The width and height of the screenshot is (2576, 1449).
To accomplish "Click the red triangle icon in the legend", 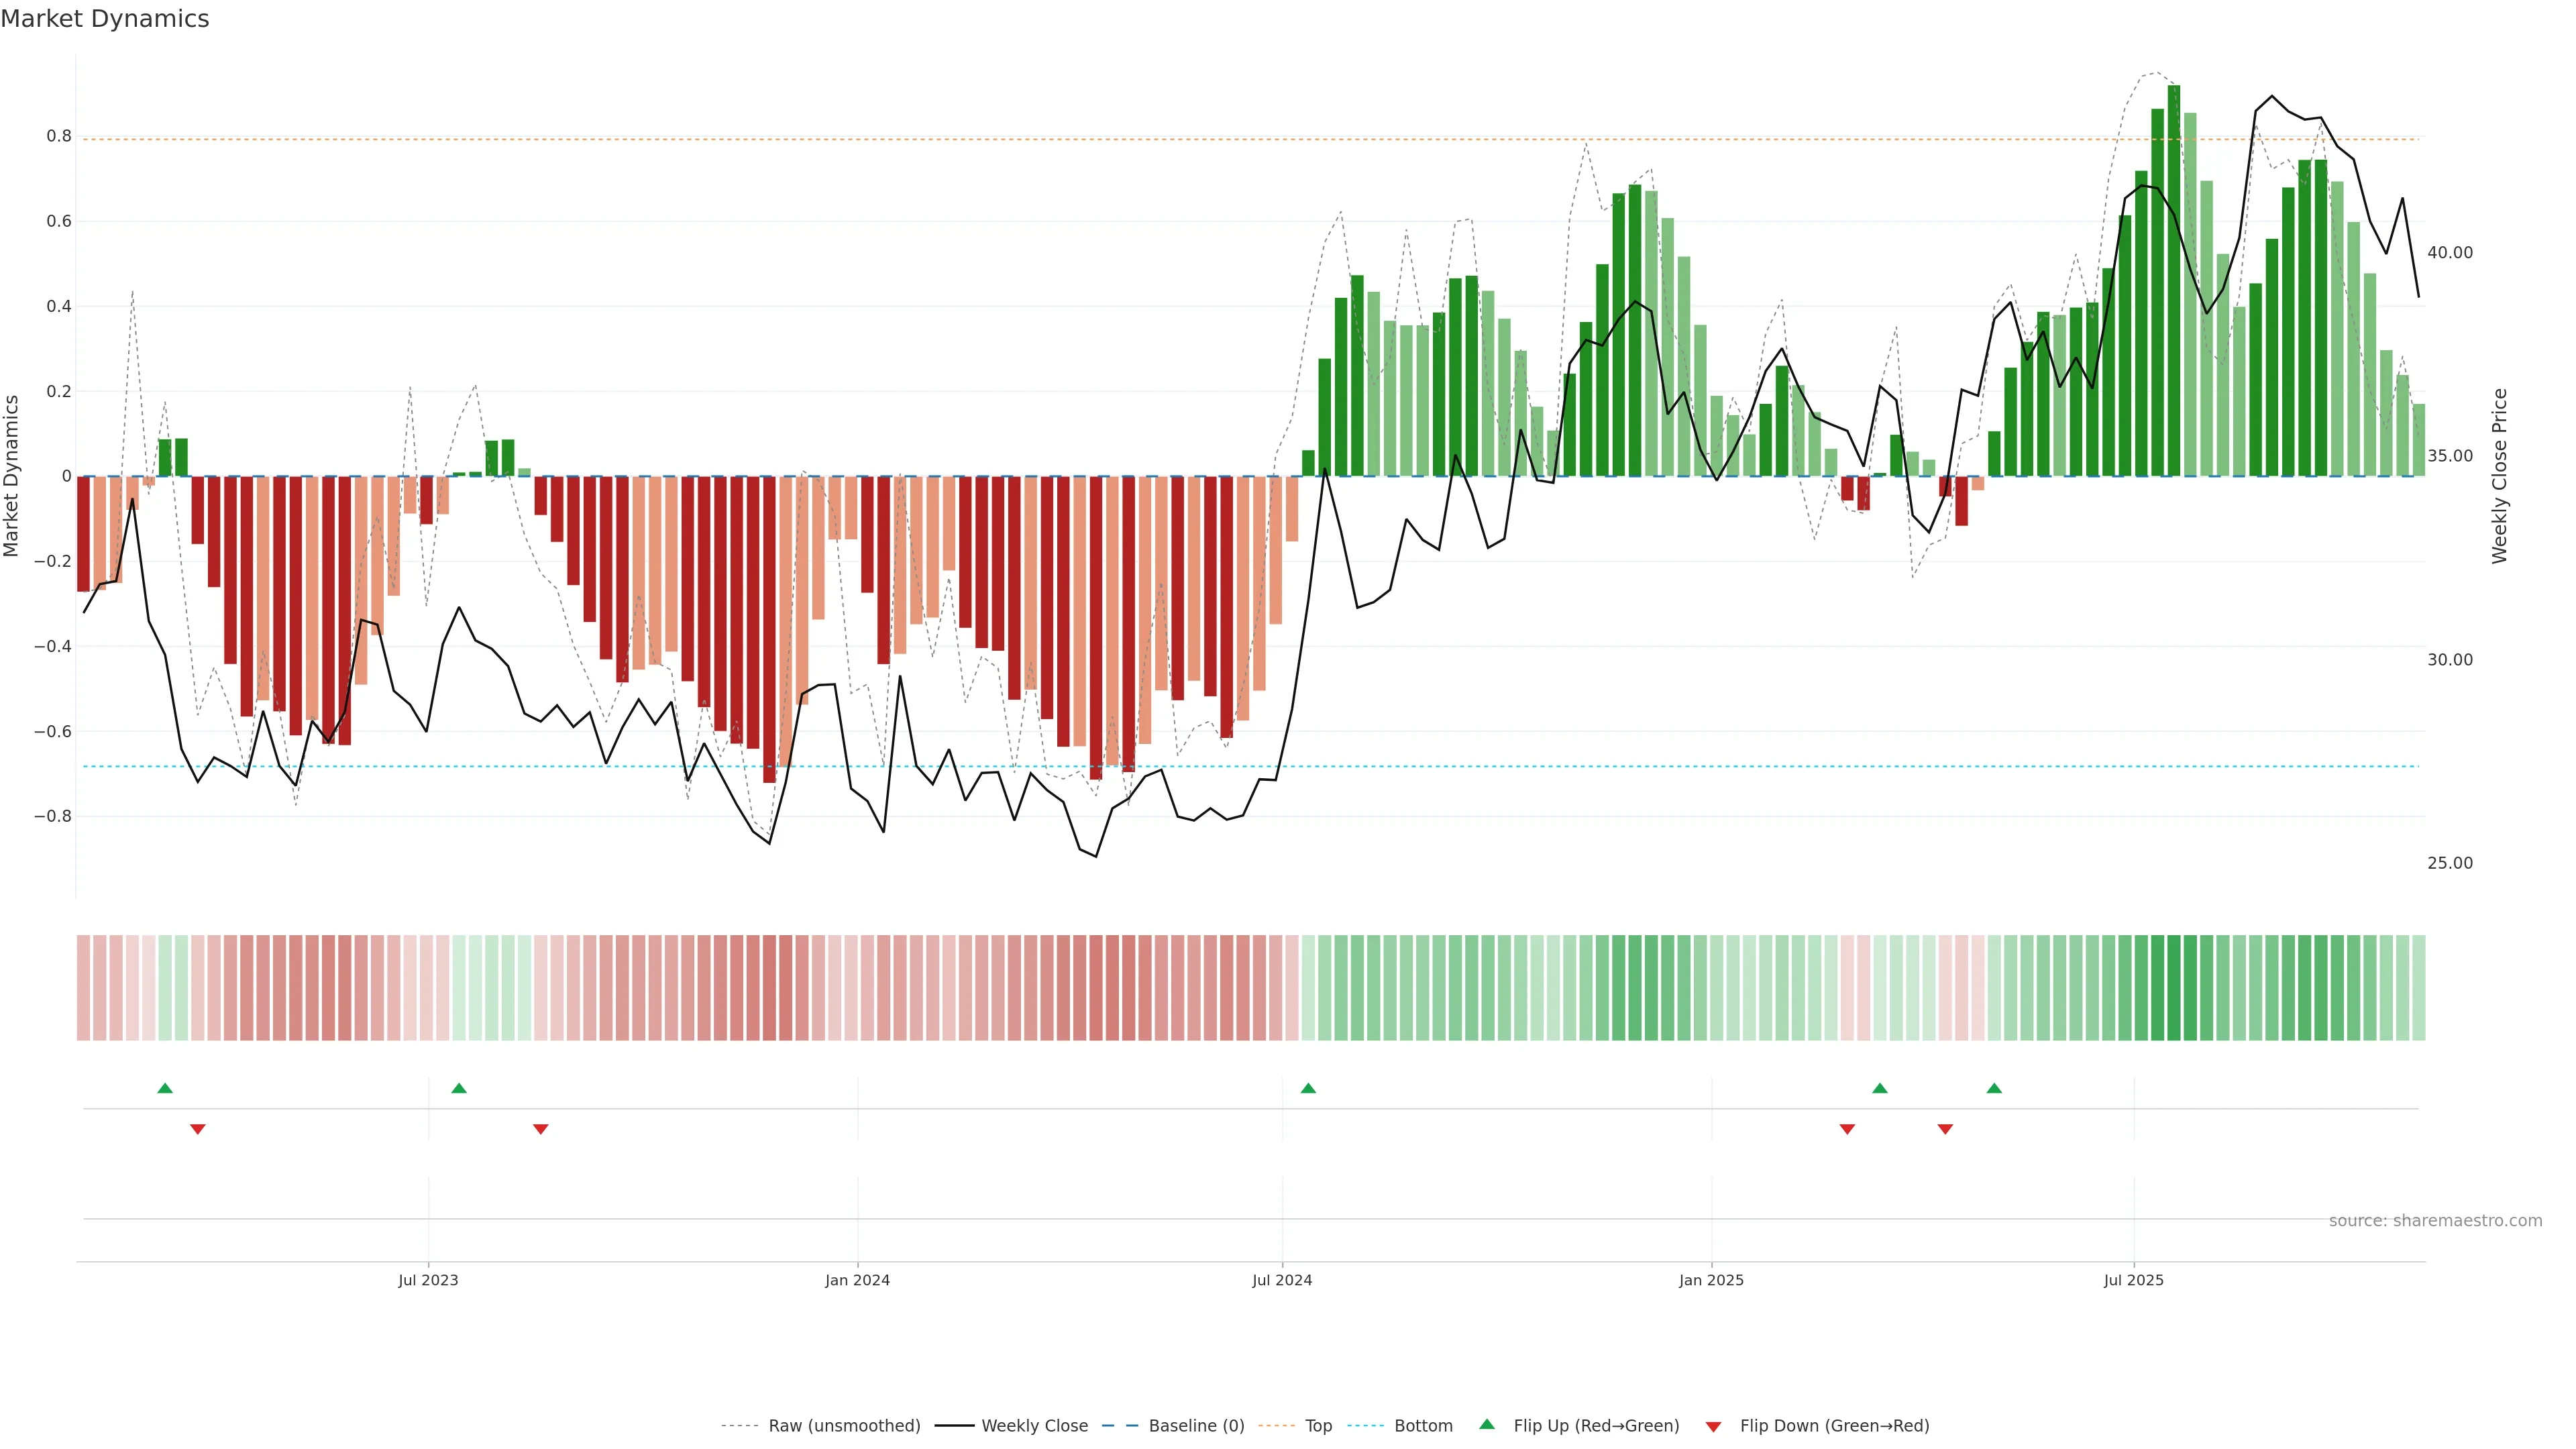I will pos(1713,1427).
